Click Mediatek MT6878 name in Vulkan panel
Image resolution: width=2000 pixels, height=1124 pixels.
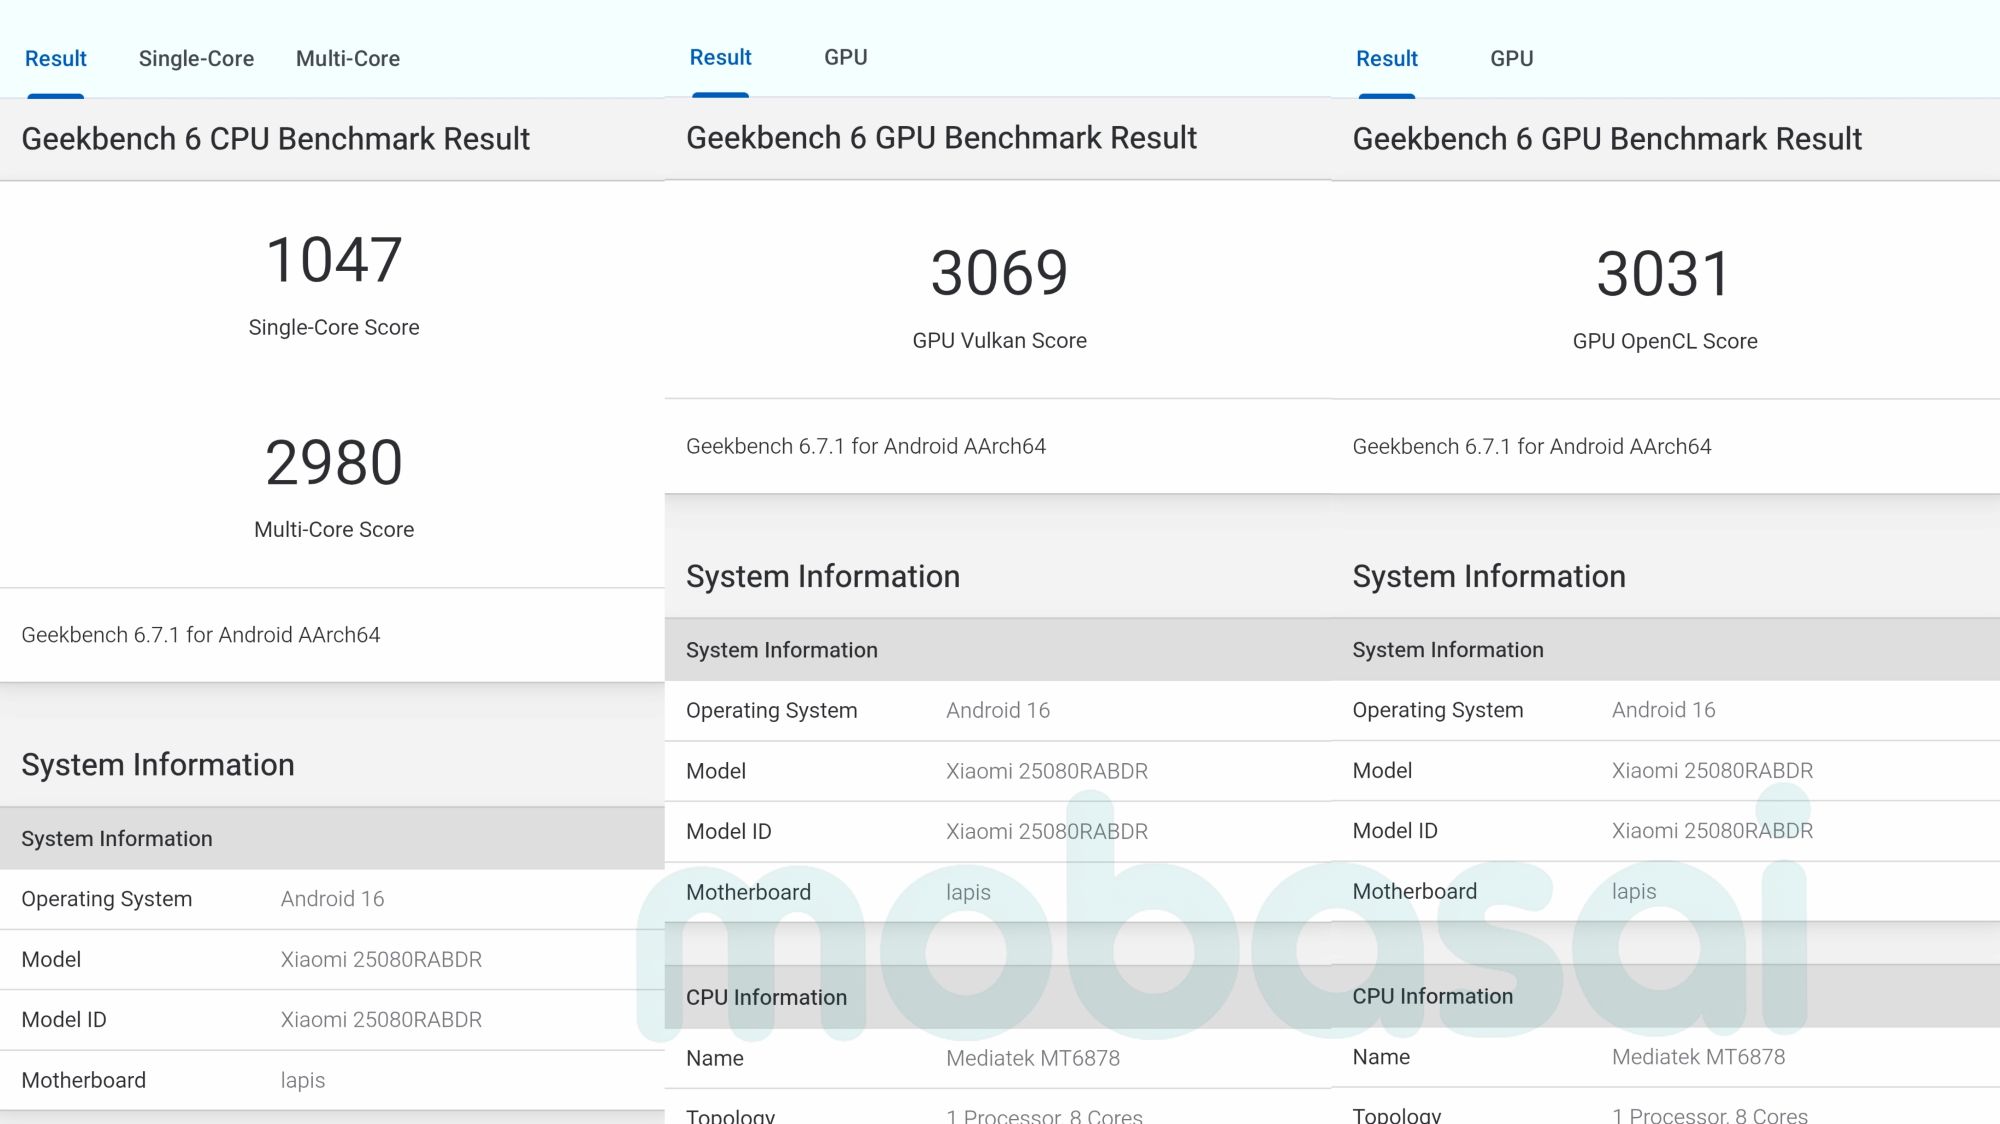tap(1033, 1058)
